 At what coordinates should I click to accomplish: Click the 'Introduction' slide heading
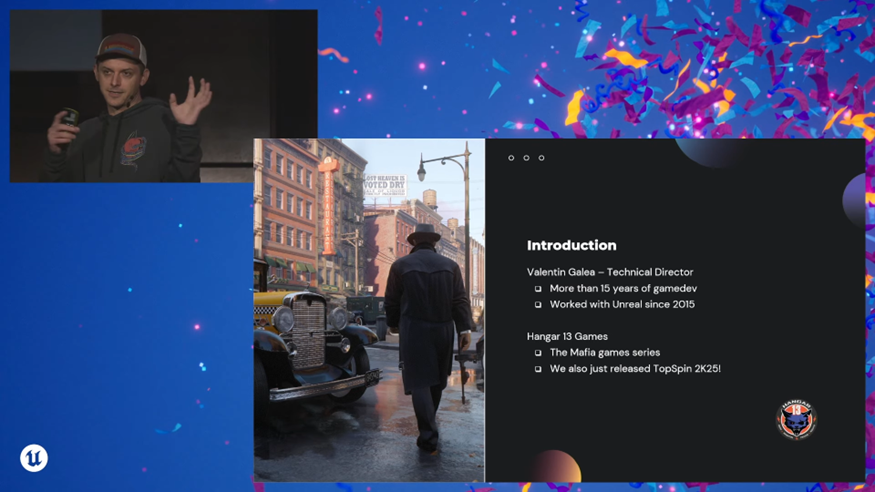(571, 245)
